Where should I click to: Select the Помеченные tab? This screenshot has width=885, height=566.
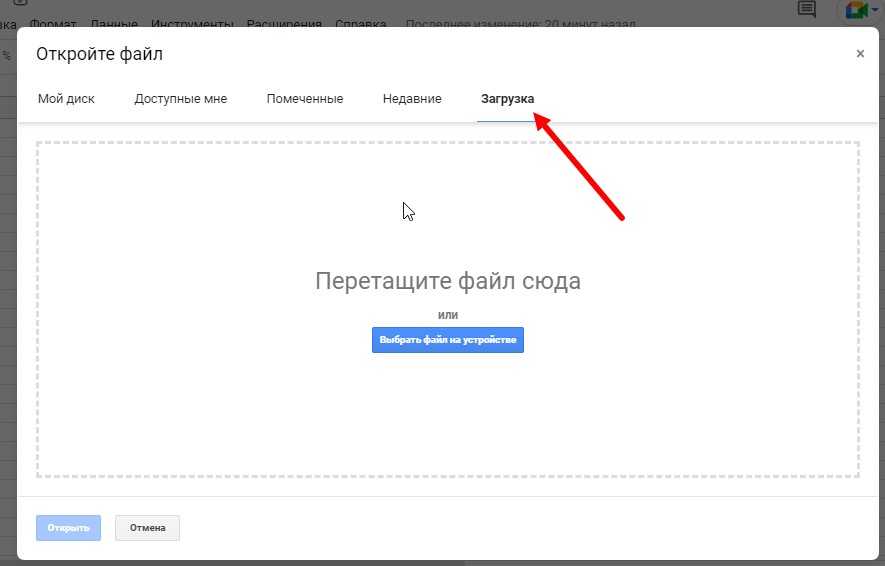[305, 99]
